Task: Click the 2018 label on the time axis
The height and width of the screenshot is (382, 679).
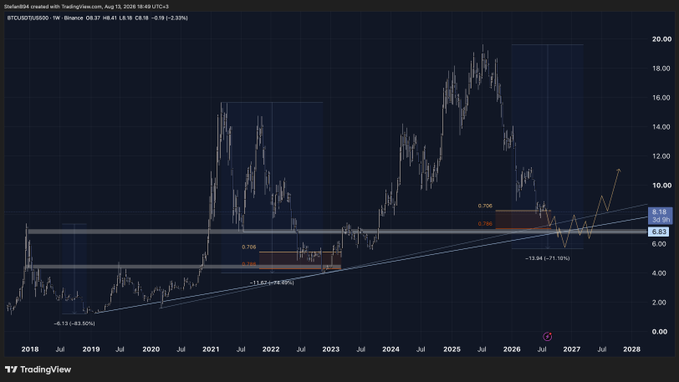Action: point(30,349)
